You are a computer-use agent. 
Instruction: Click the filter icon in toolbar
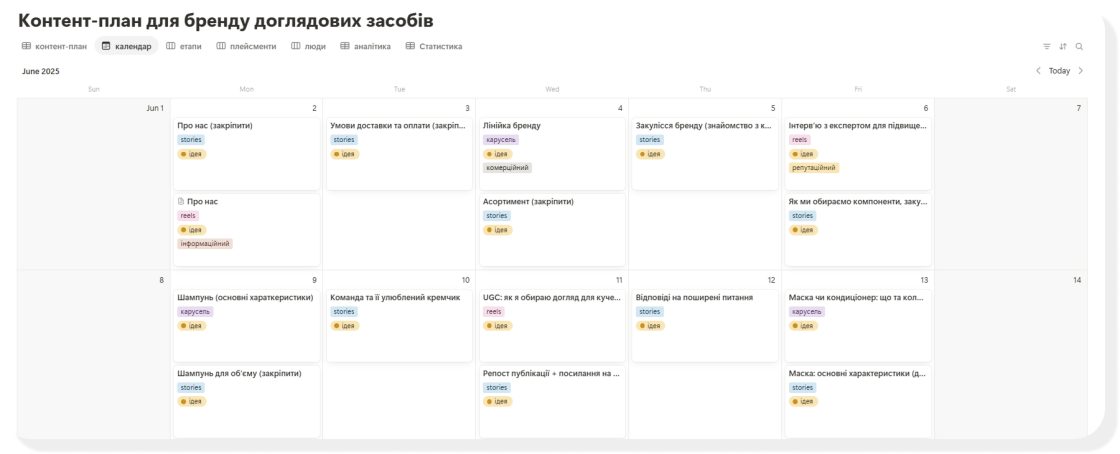(x=1046, y=46)
